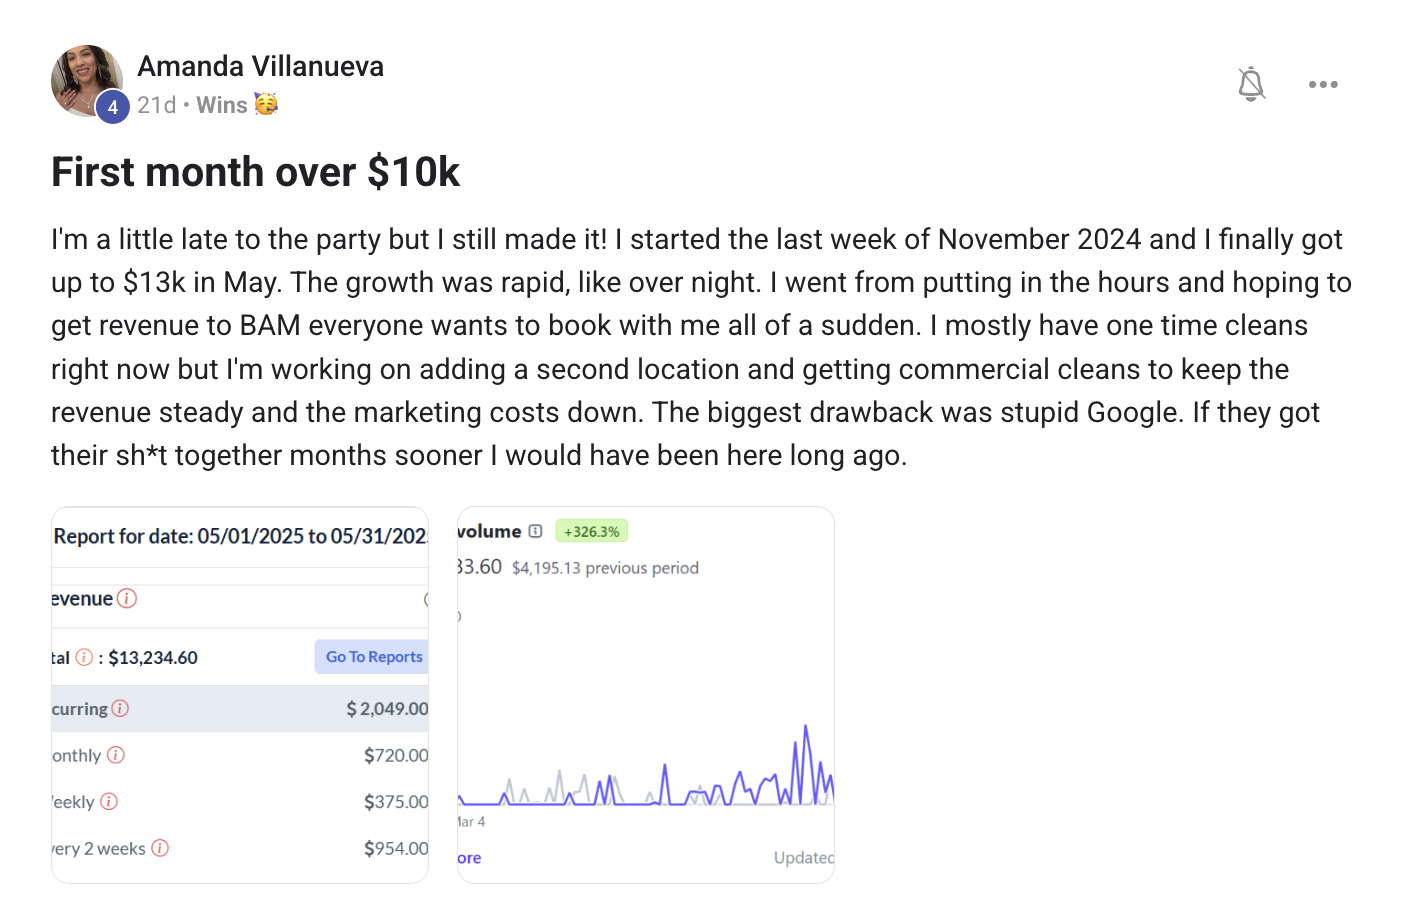Open the Wins category link
1410x906 pixels.
pos(222,105)
